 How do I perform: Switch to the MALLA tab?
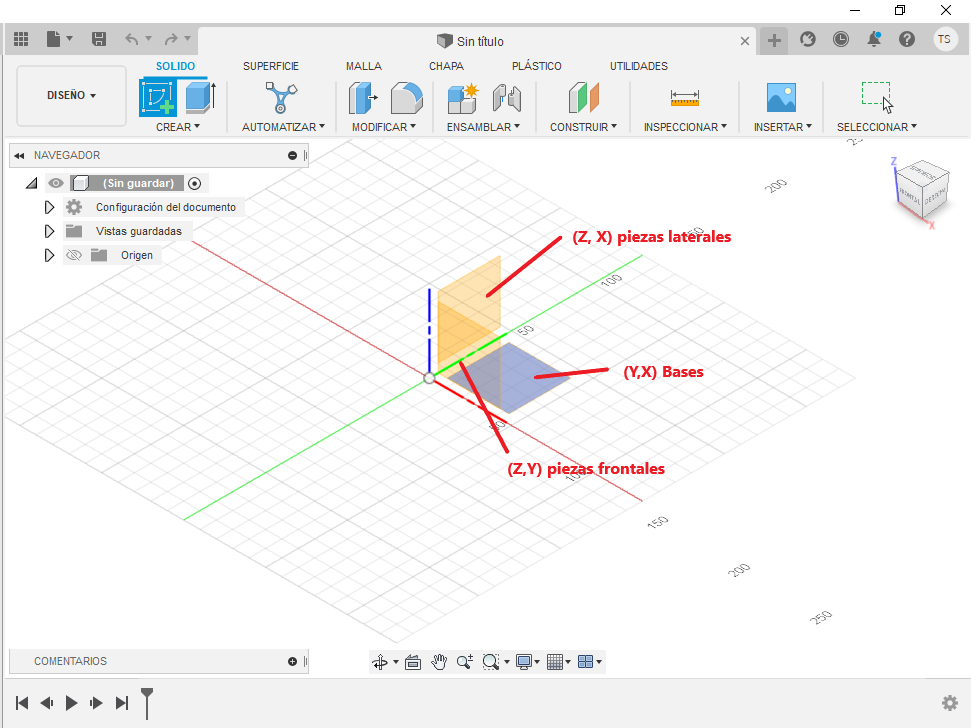tap(364, 66)
